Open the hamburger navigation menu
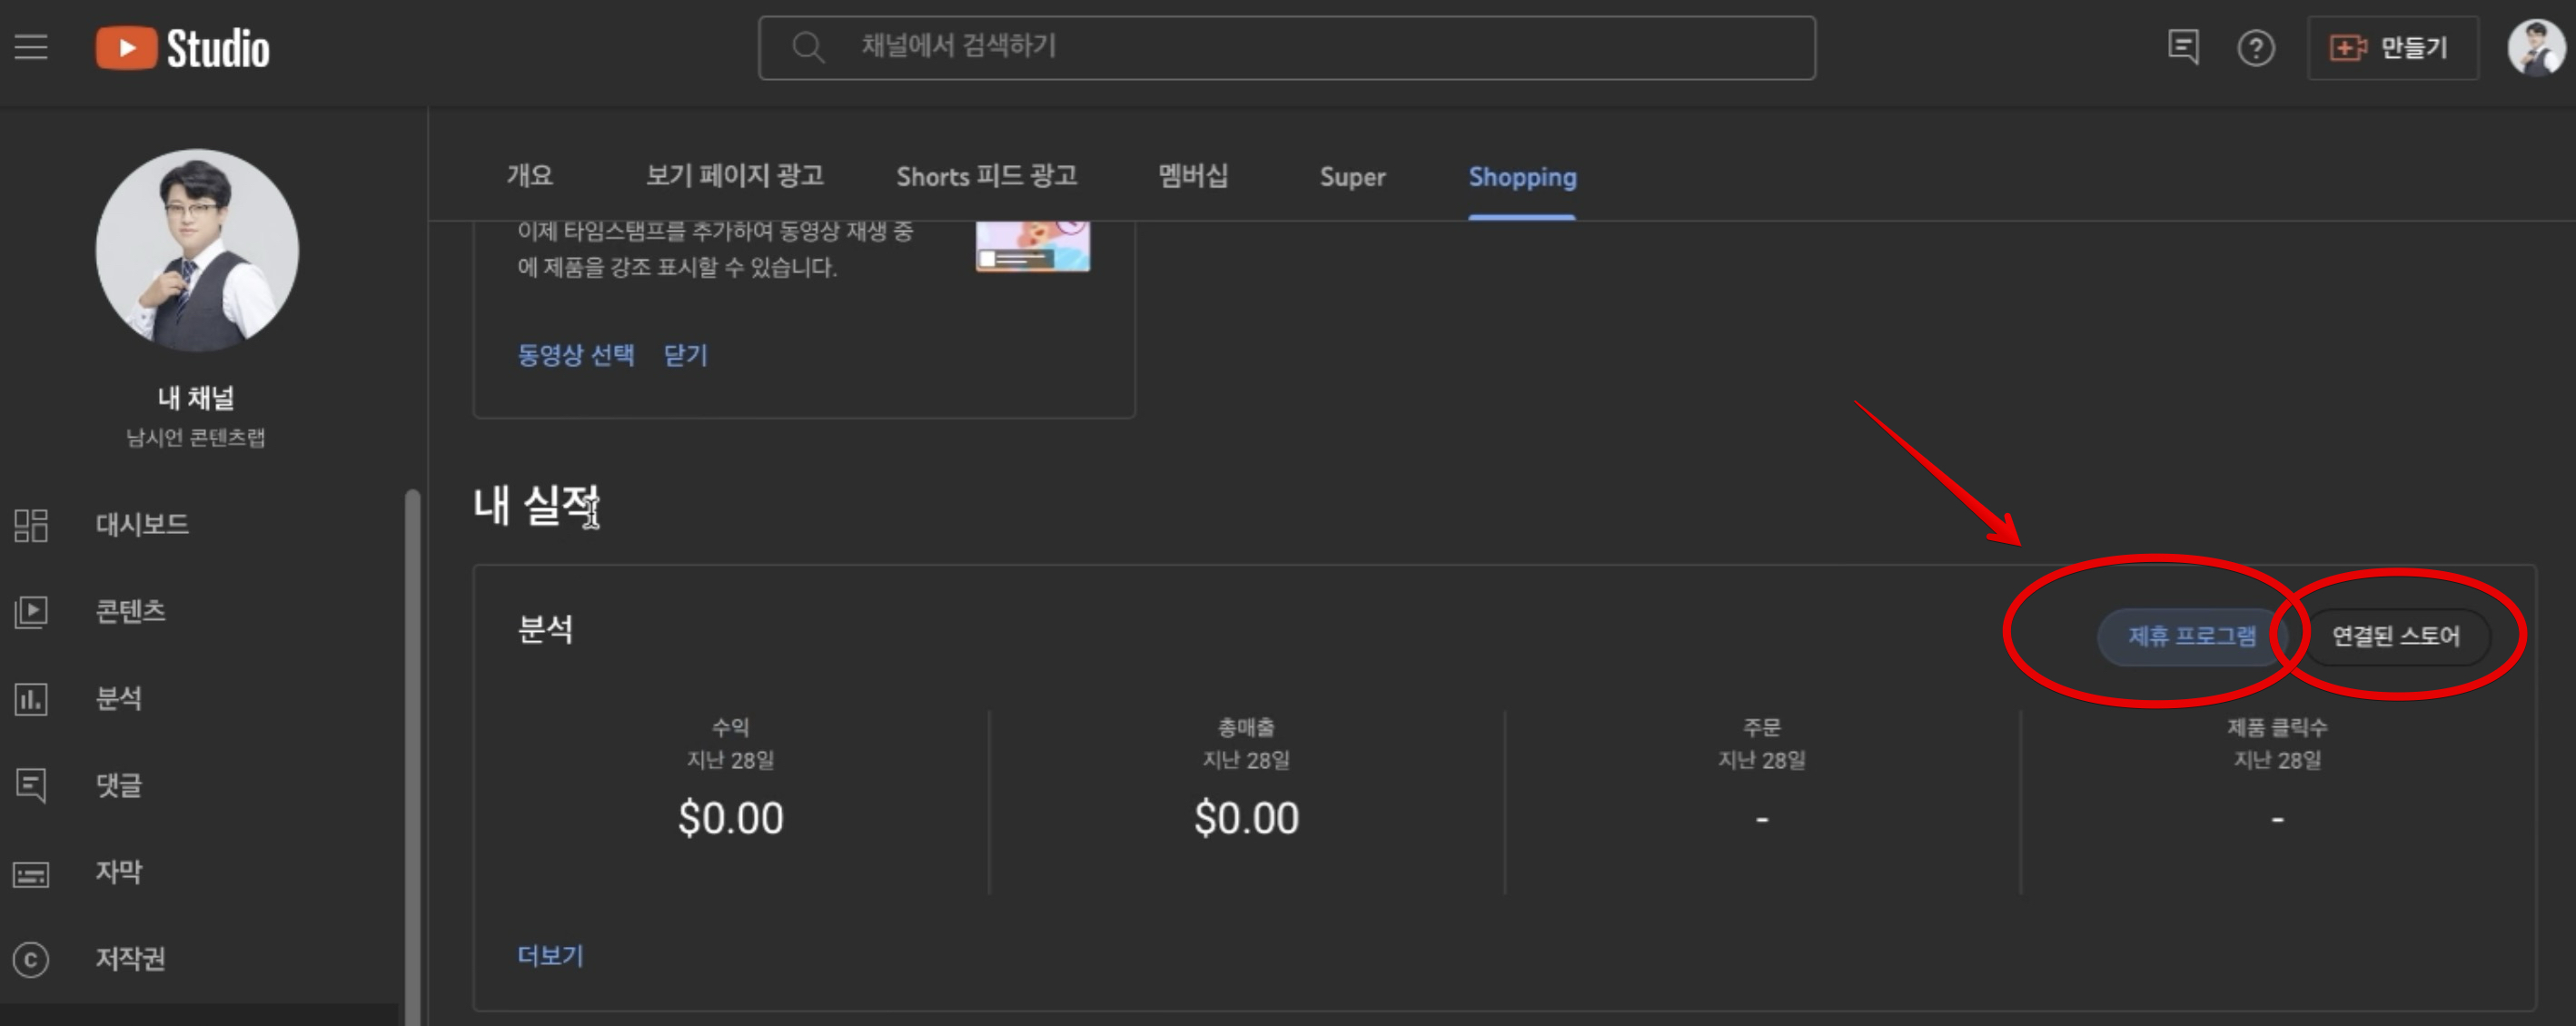The height and width of the screenshot is (1026, 2576). [x=31, y=47]
